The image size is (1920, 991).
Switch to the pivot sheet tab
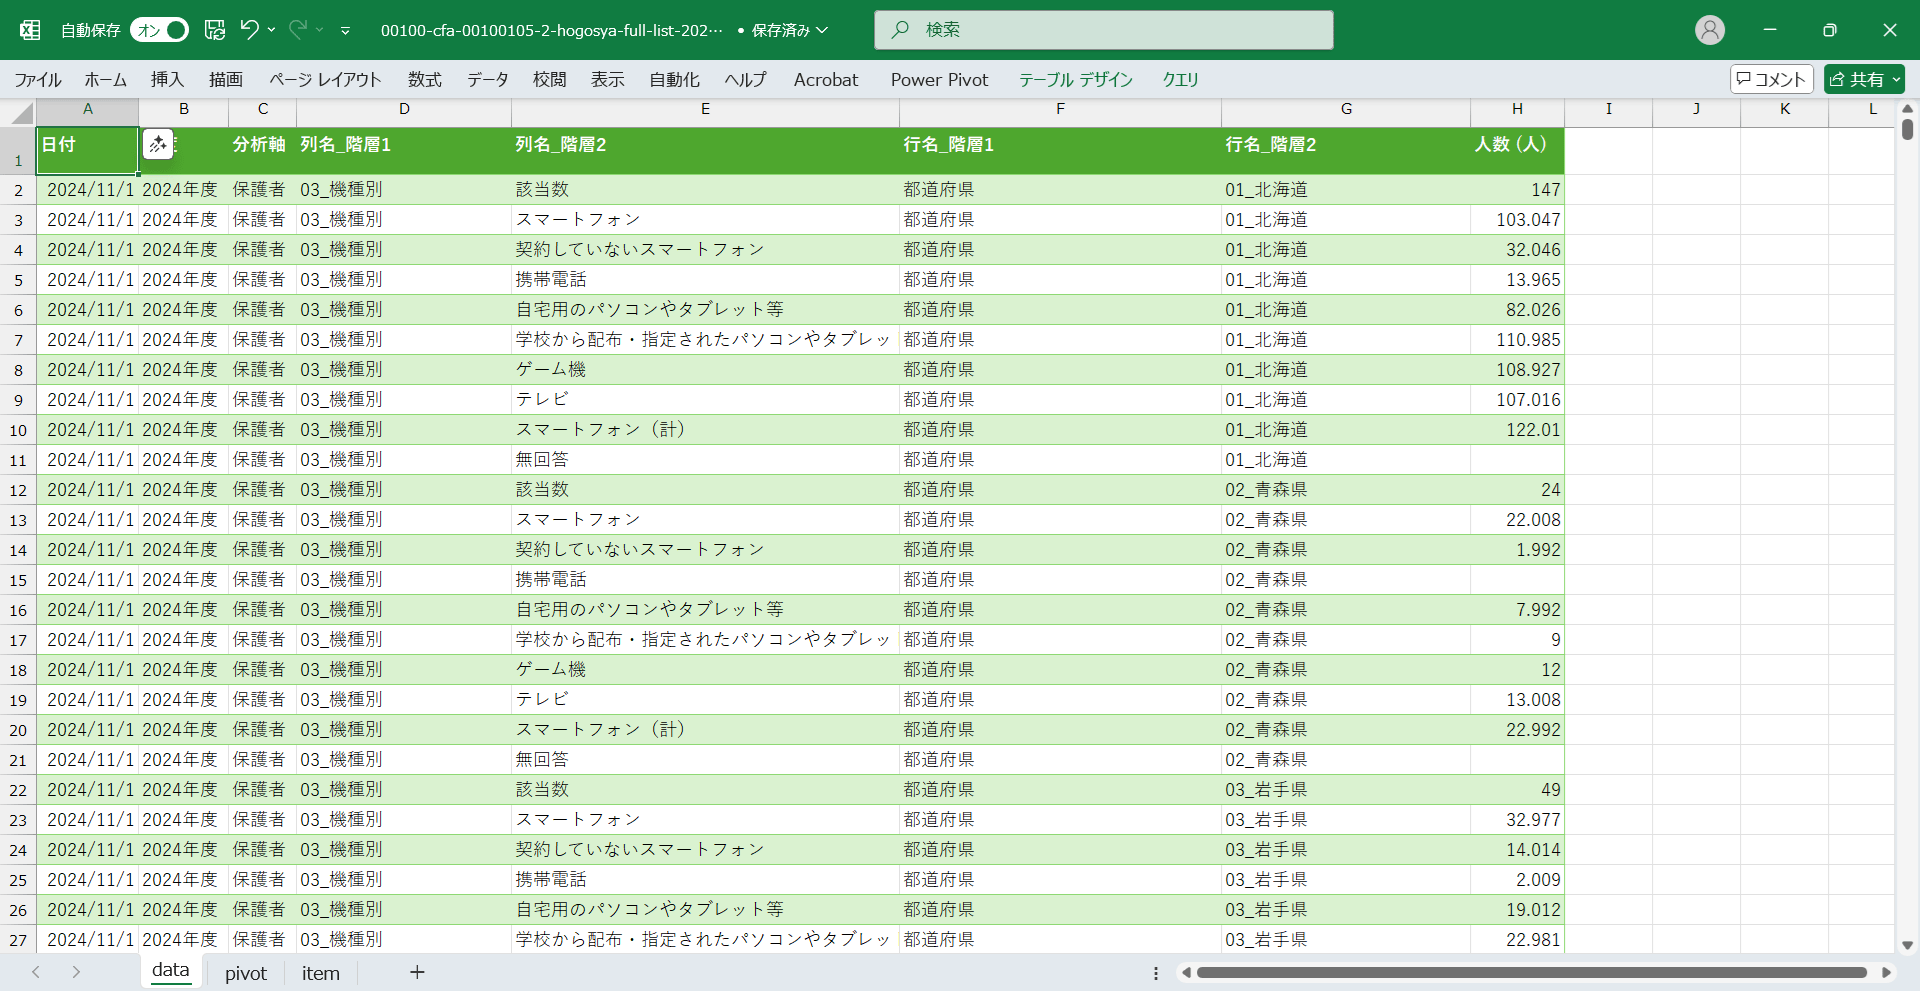point(245,973)
